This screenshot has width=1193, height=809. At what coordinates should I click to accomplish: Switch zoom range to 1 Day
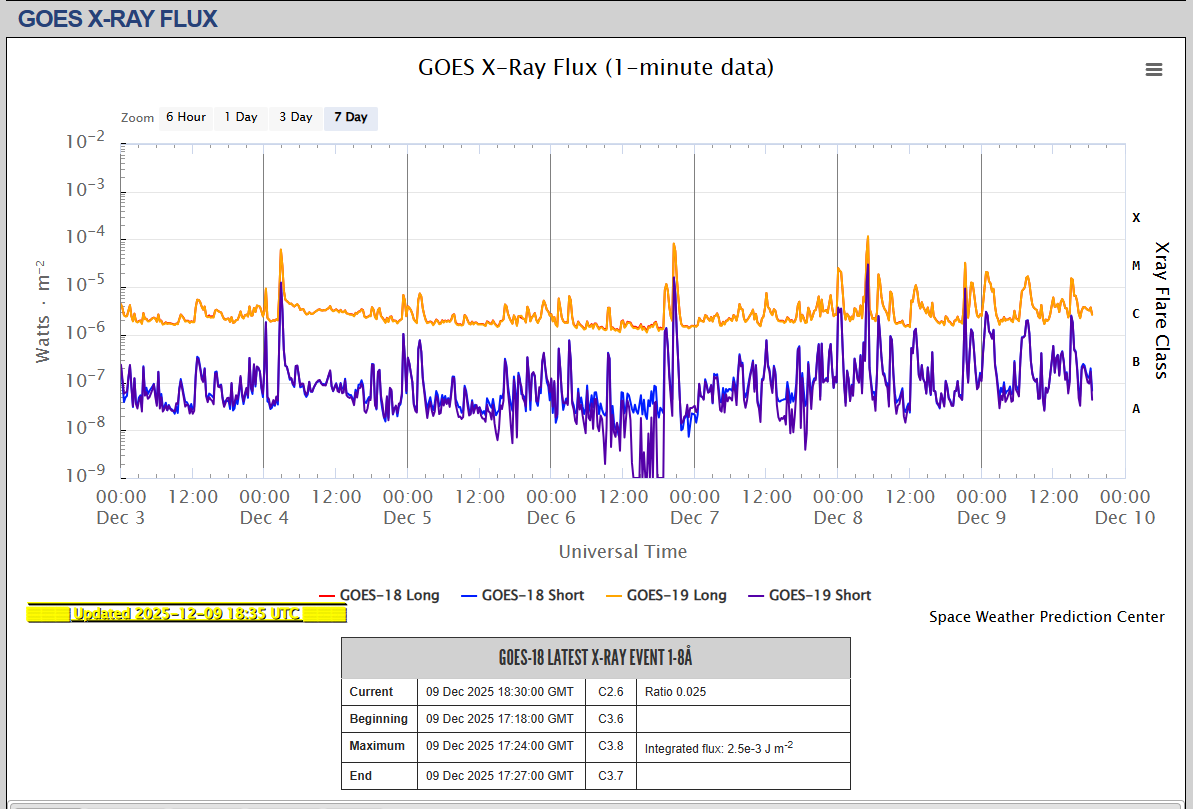240,117
